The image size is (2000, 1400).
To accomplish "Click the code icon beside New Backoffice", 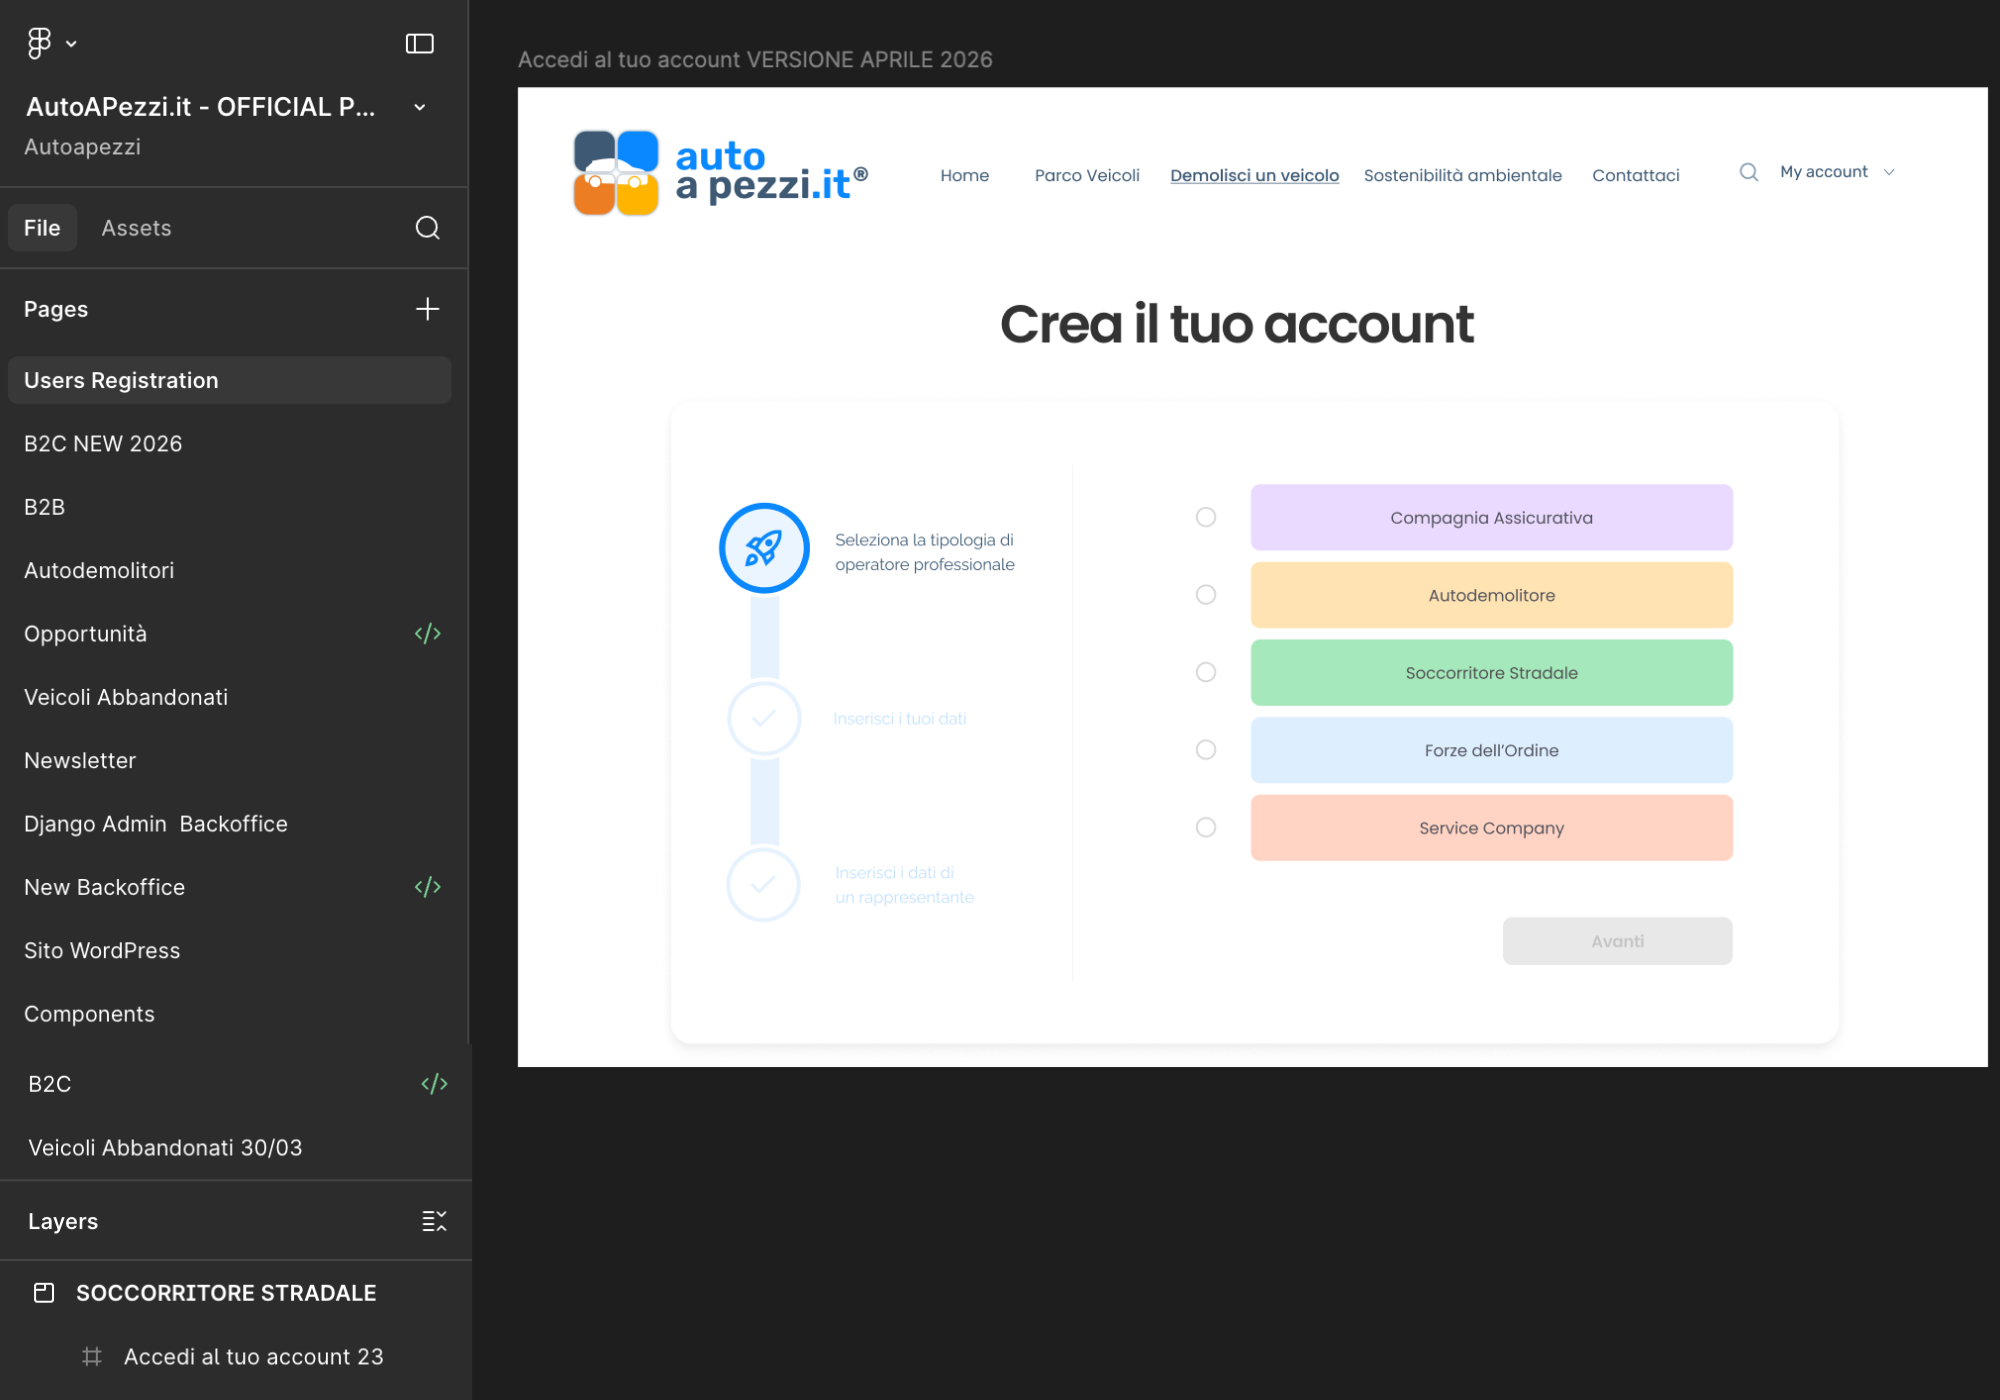I will click(427, 887).
